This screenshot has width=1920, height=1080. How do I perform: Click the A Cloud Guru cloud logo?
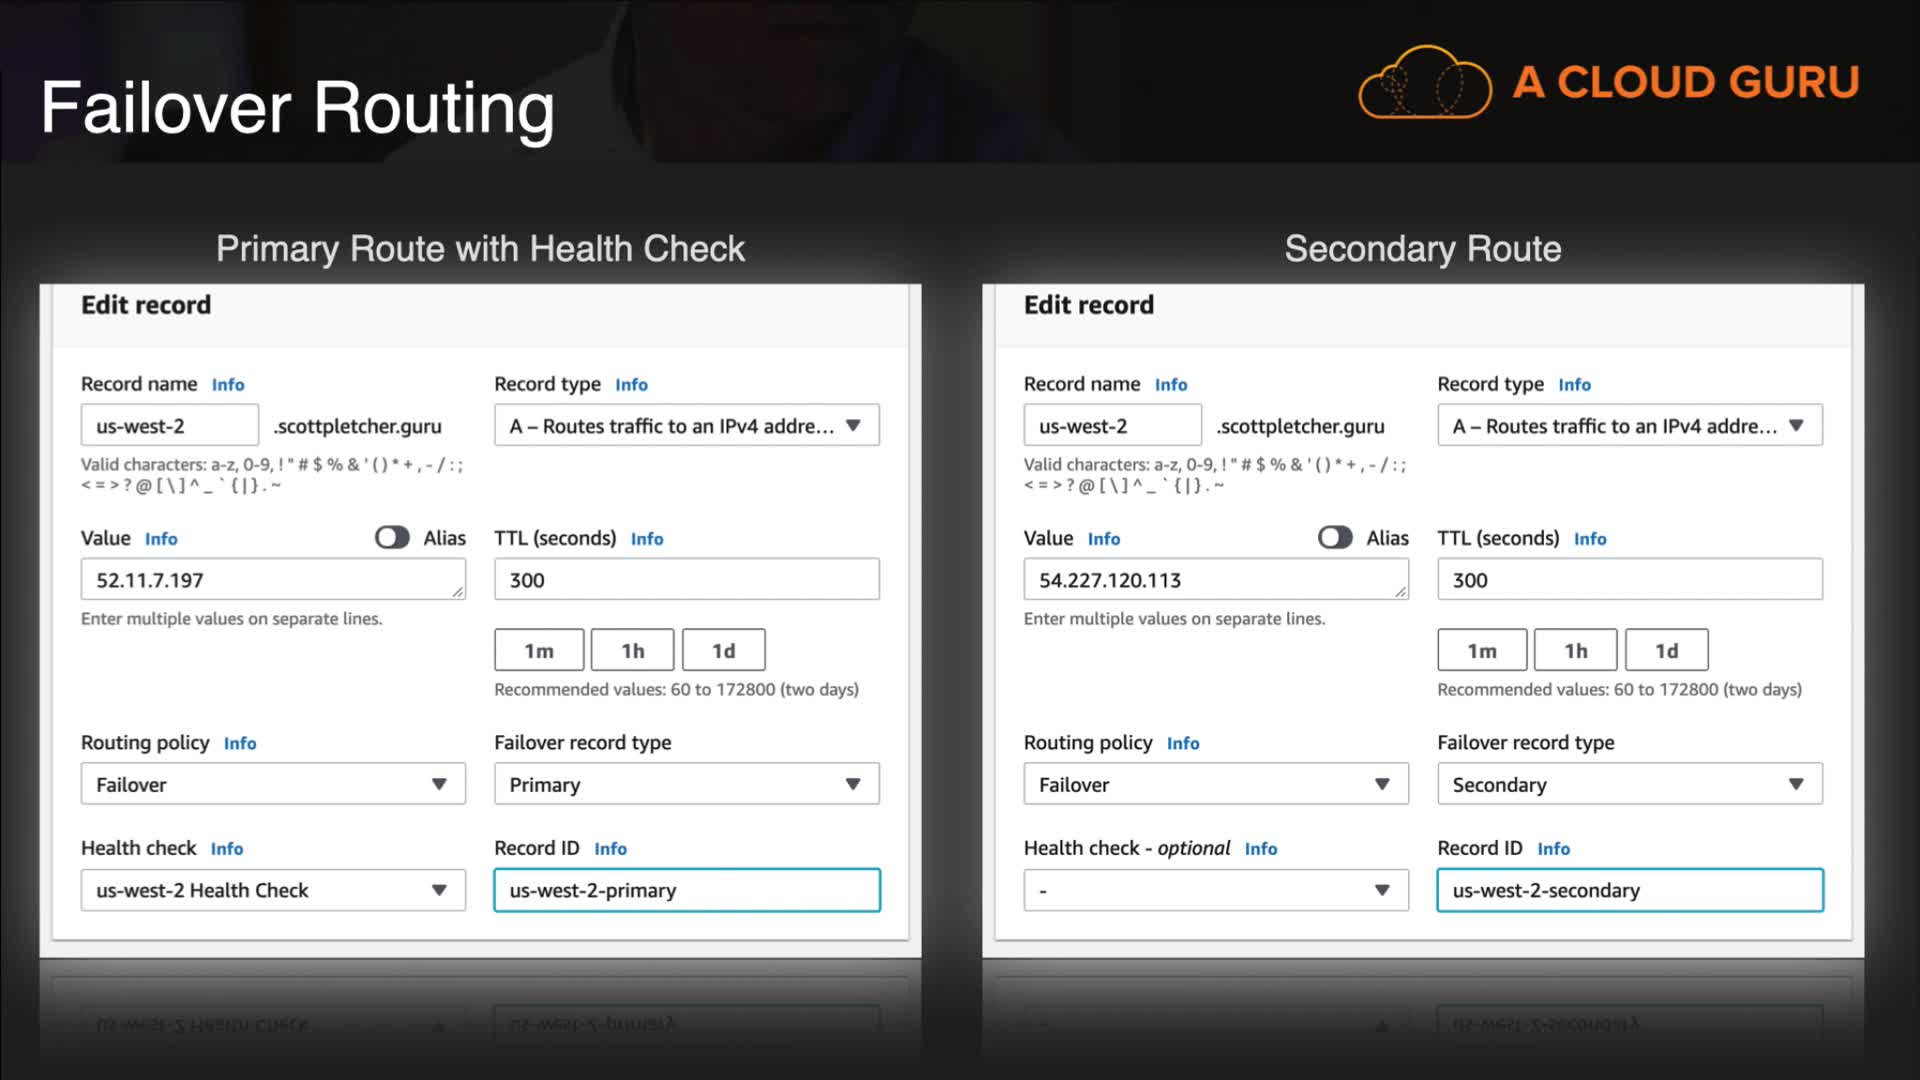1424,83
